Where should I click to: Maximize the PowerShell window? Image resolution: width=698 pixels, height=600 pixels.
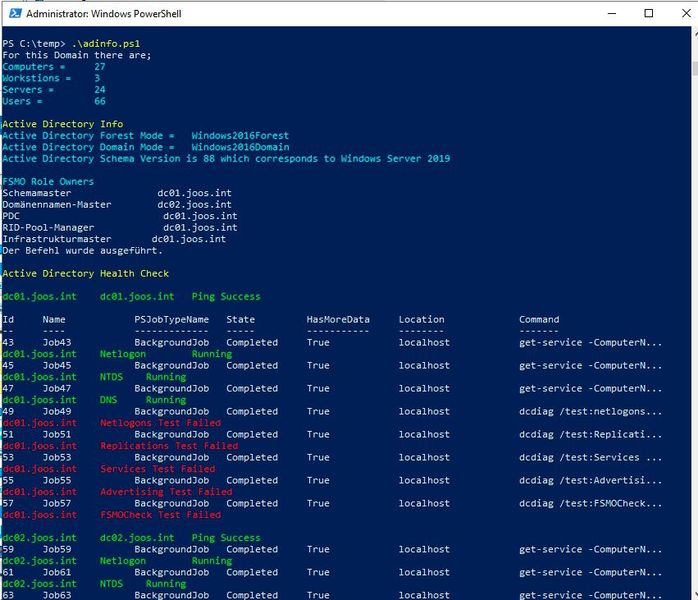click(x=649, y=13)
